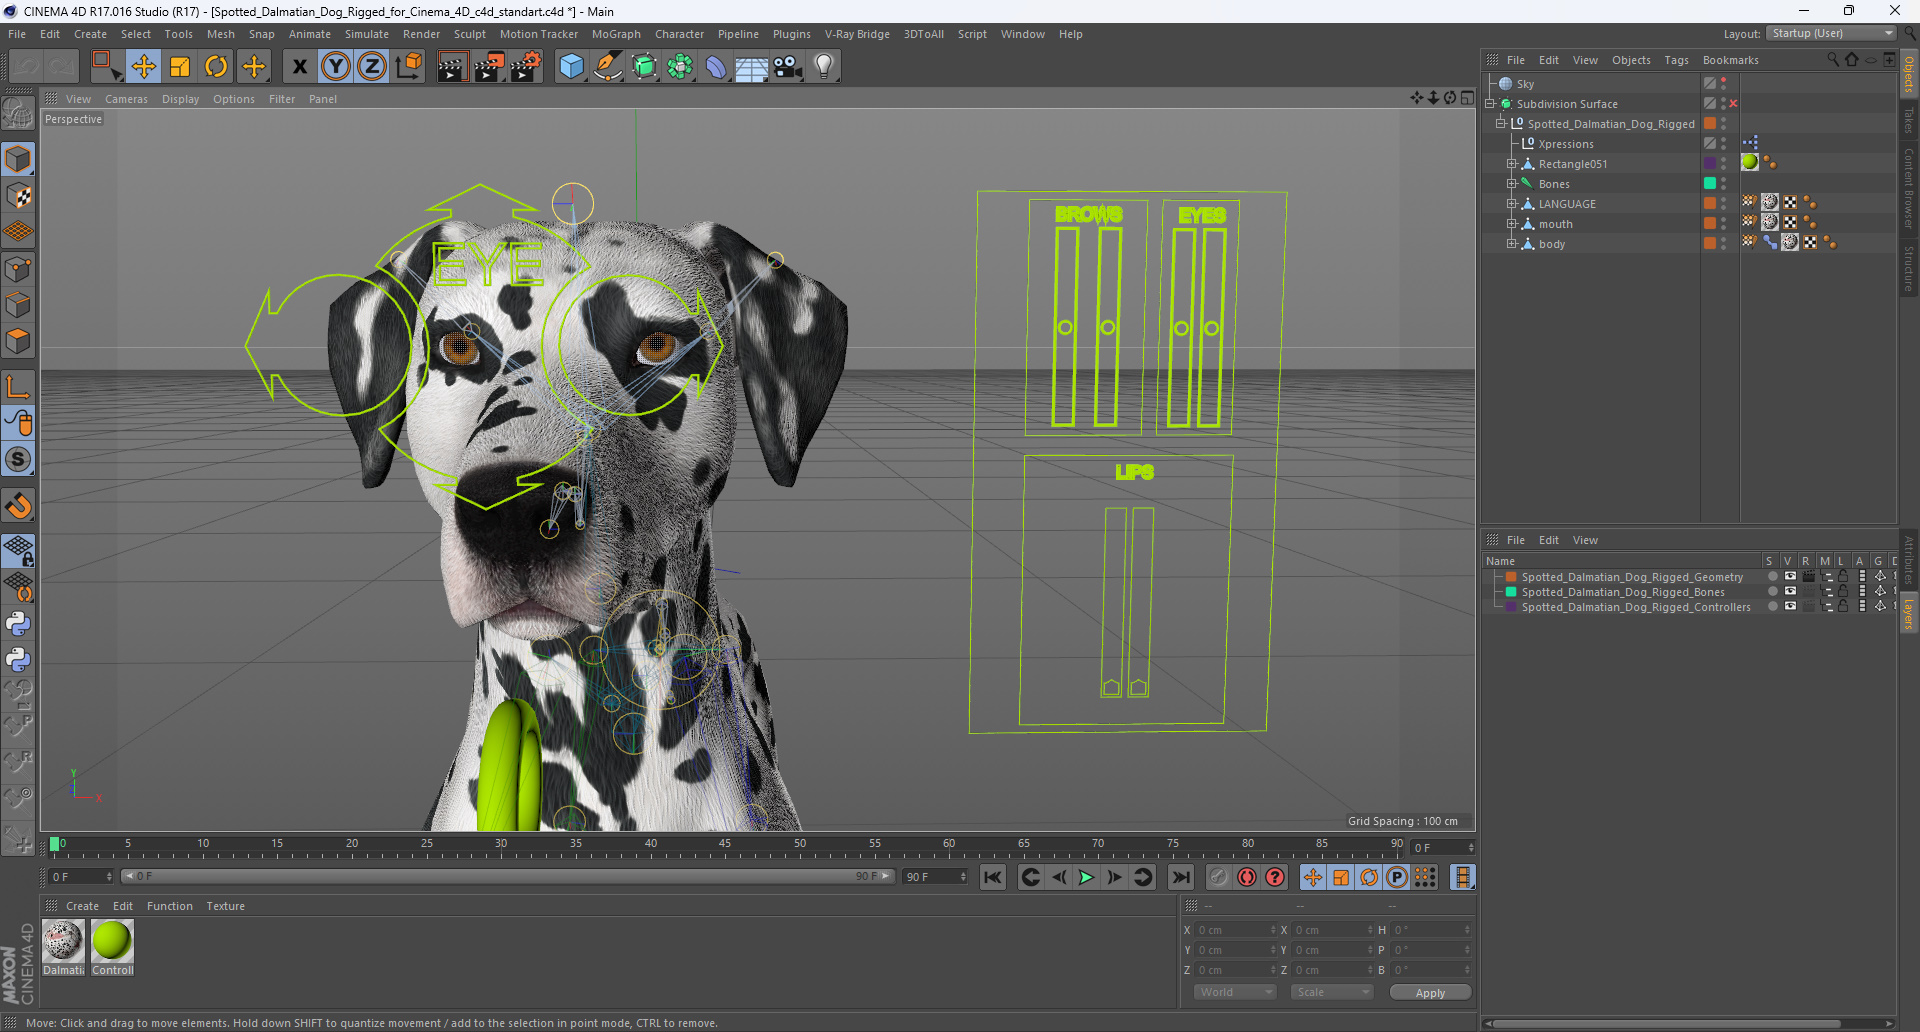Enable Axis tool in left toolbar
This screenshot has width=1920, height=1032.
click(18, 387)
